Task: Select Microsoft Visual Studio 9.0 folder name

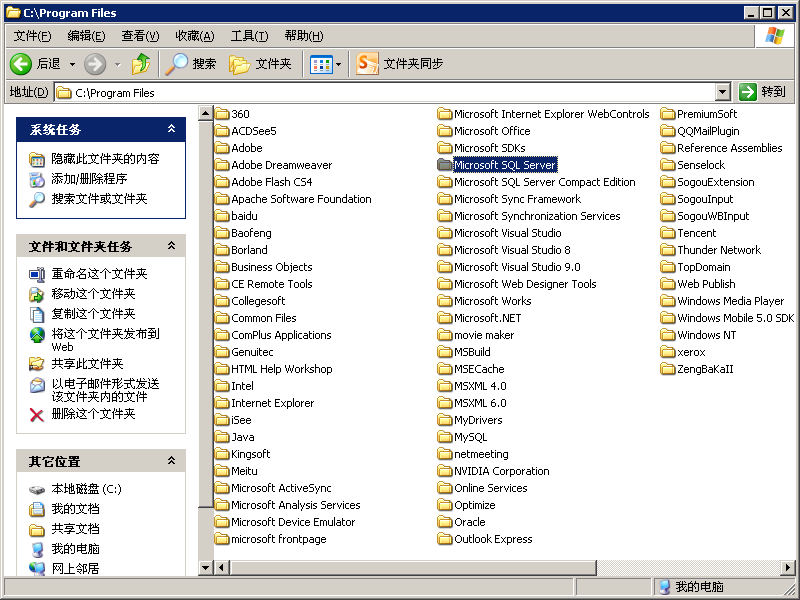Action: pyautogui.click(x=517, y=267)
